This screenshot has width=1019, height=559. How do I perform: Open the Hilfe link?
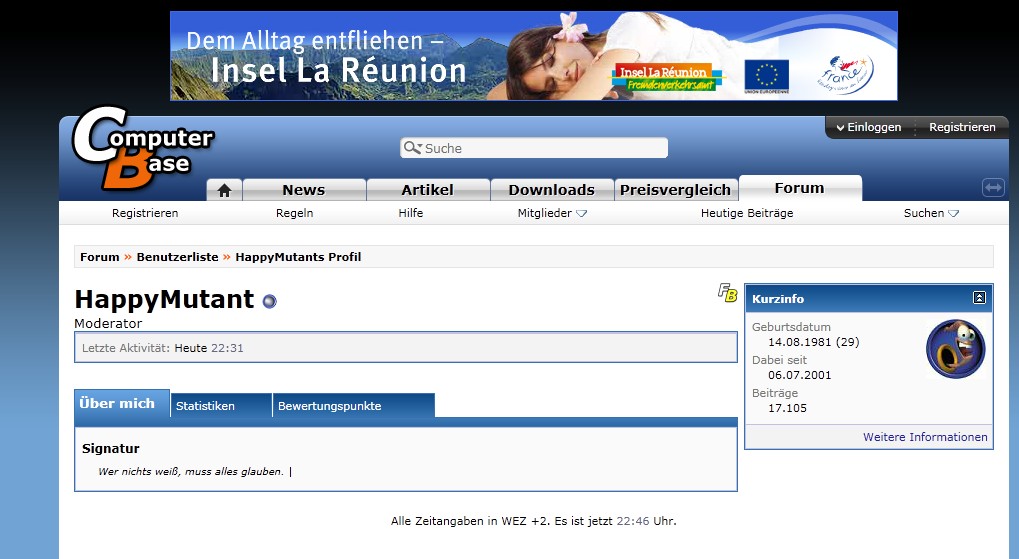click(411, 213)
